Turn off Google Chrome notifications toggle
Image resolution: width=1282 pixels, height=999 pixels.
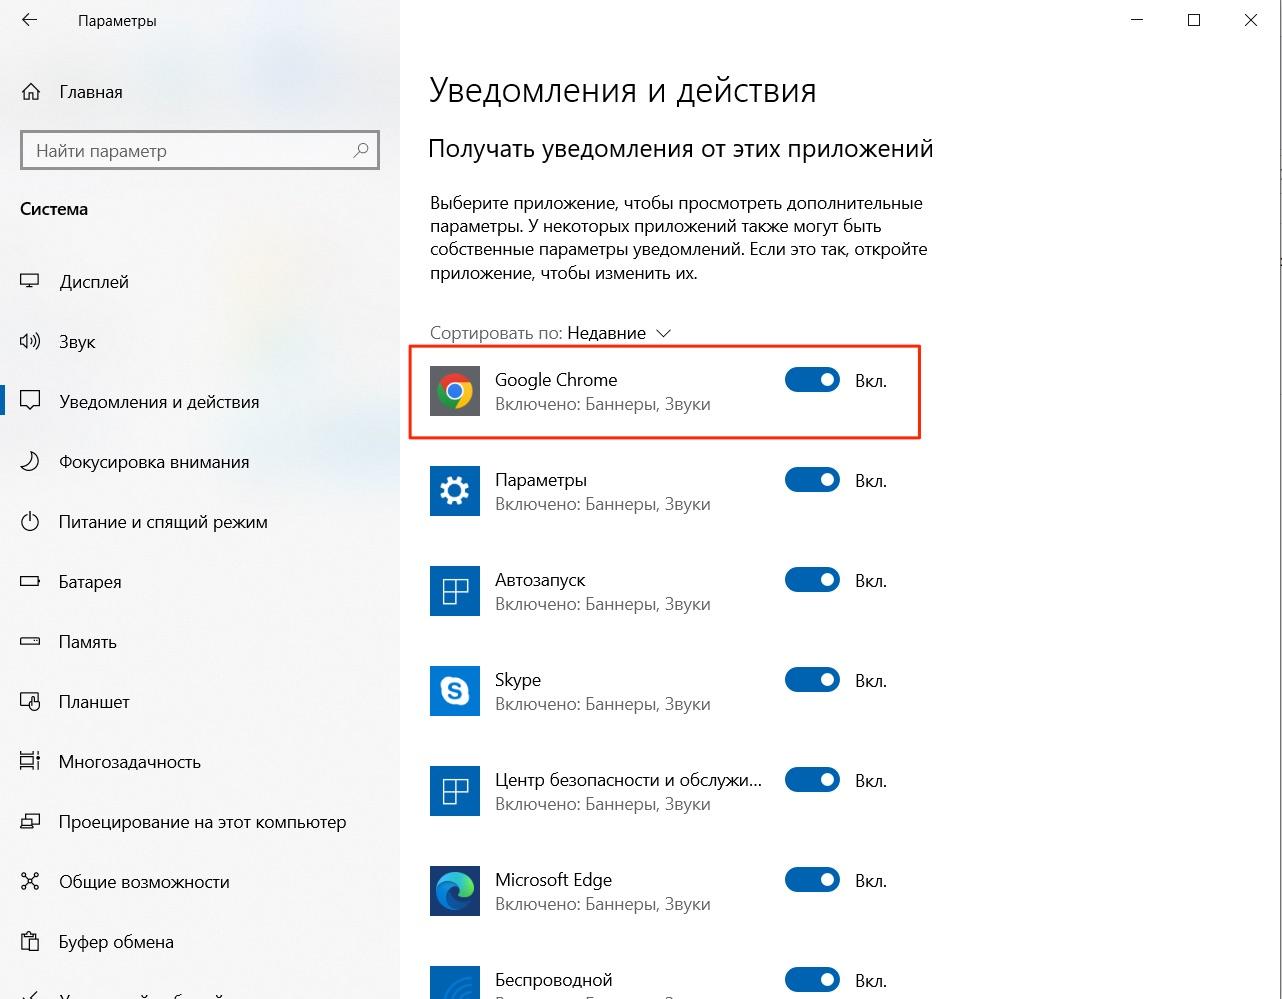(x=812, y=380)
